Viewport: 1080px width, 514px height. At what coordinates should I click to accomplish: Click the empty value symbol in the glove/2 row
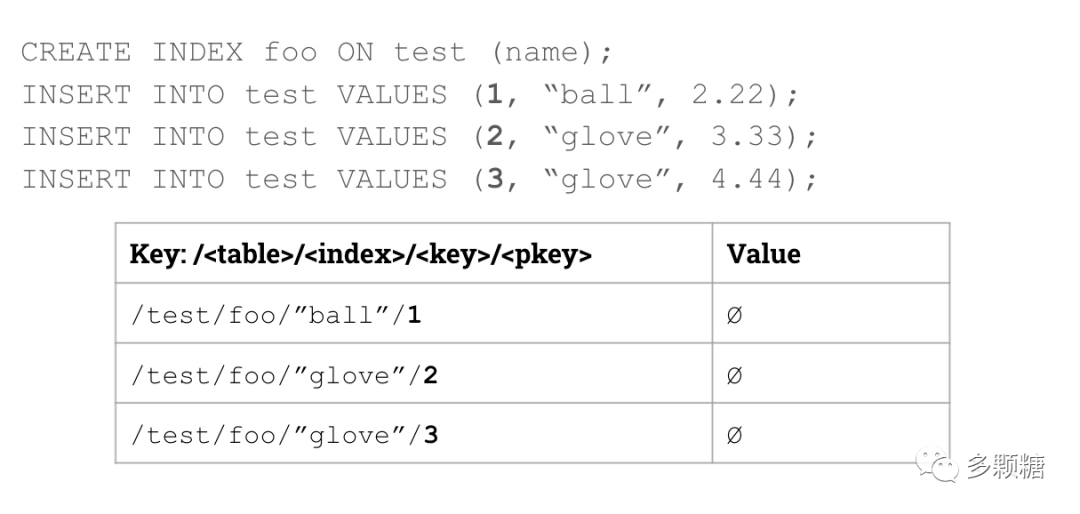coord(735,375)
